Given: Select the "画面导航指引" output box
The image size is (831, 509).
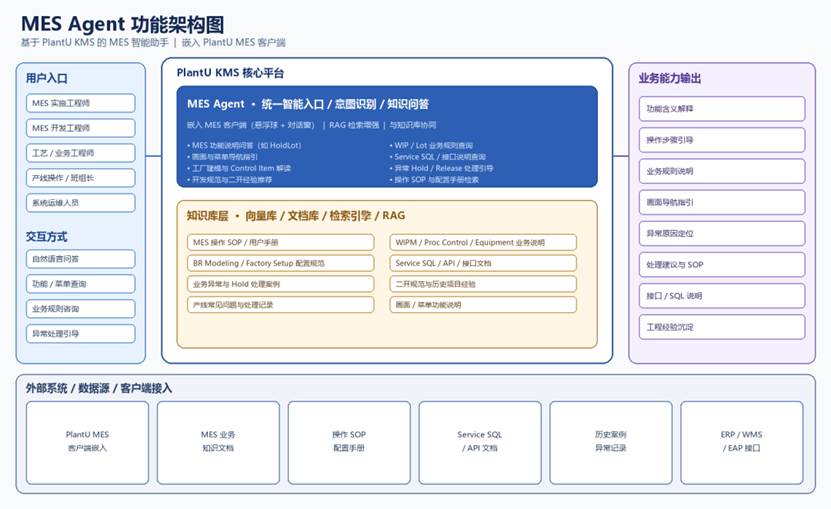Looking at the screenshot, I should 722,202.
